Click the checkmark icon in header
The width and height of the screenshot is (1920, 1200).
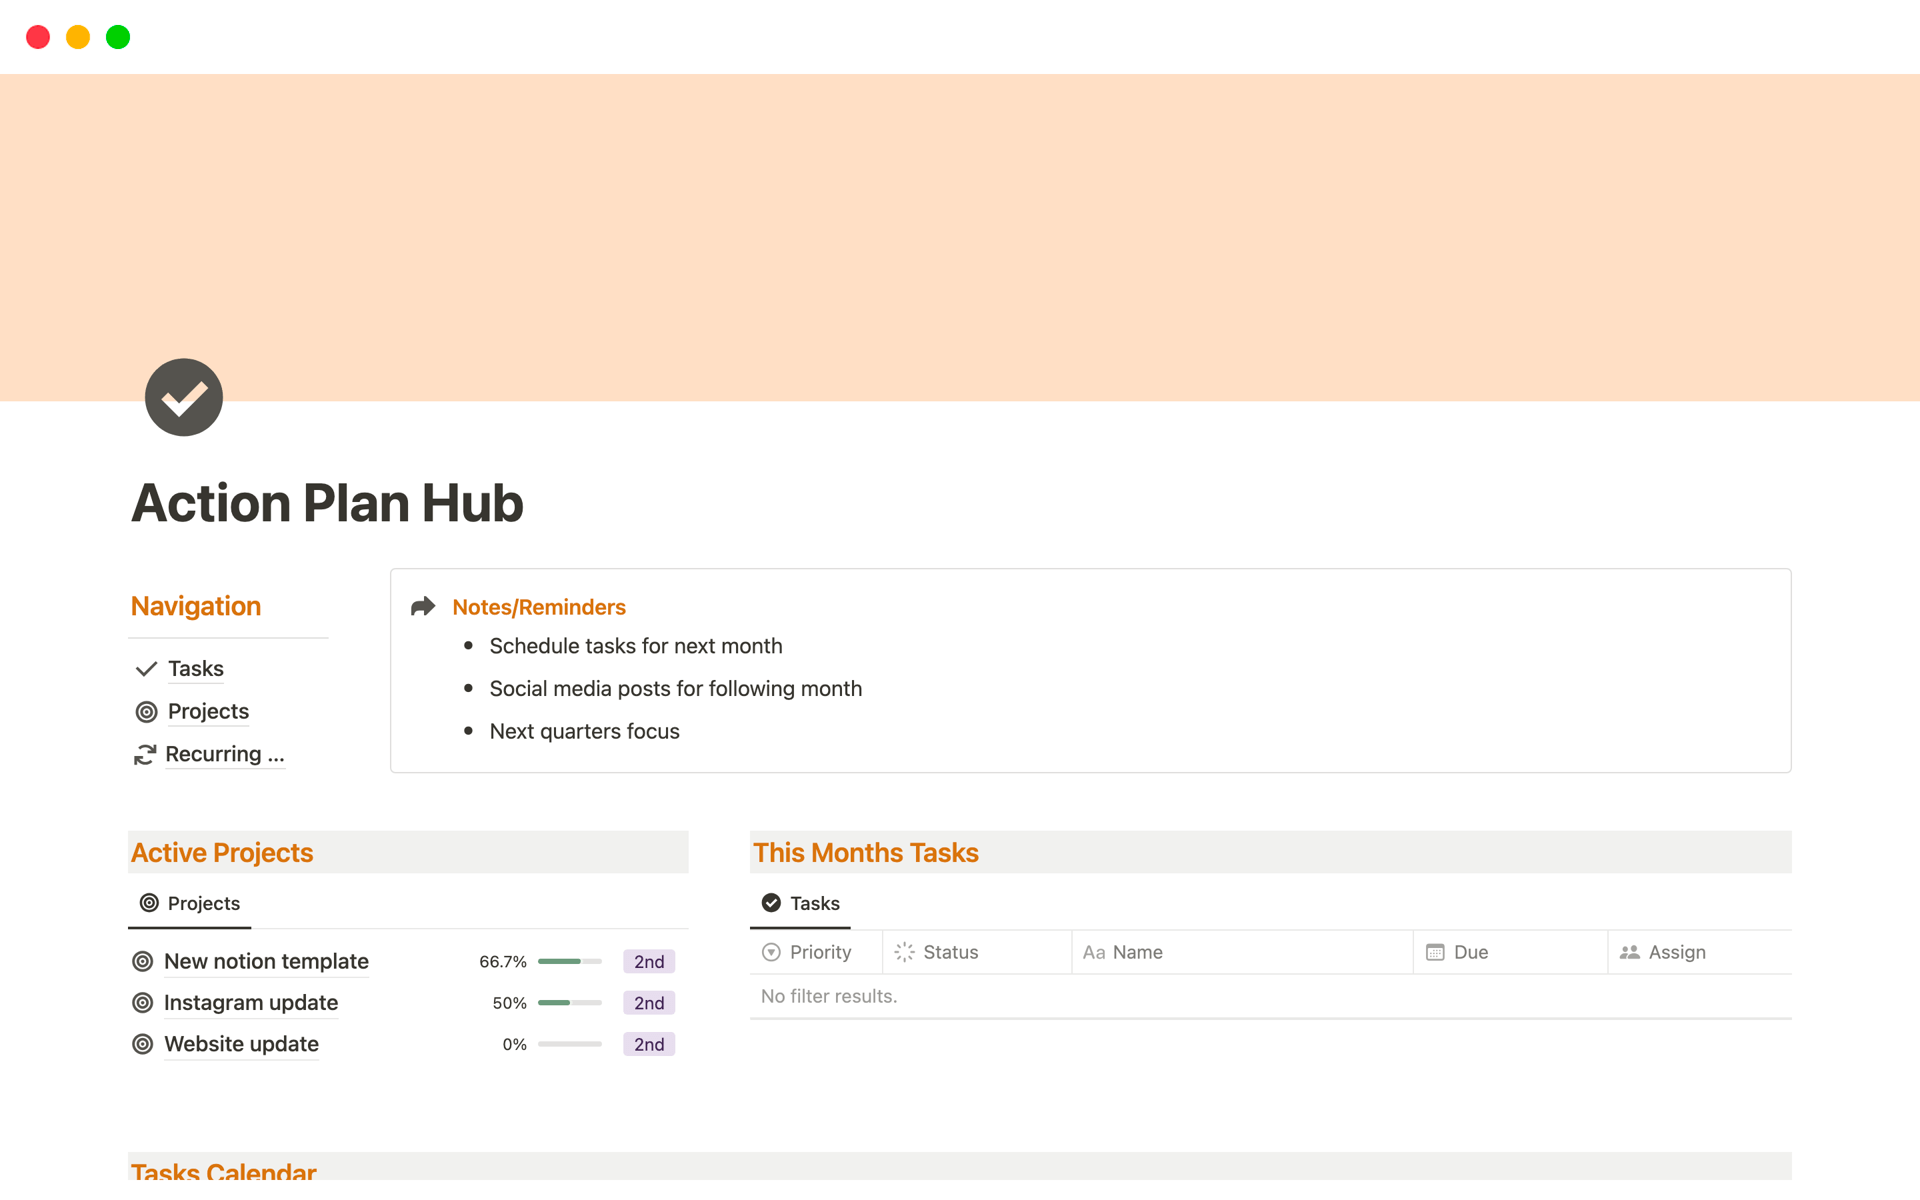point(184,400)
